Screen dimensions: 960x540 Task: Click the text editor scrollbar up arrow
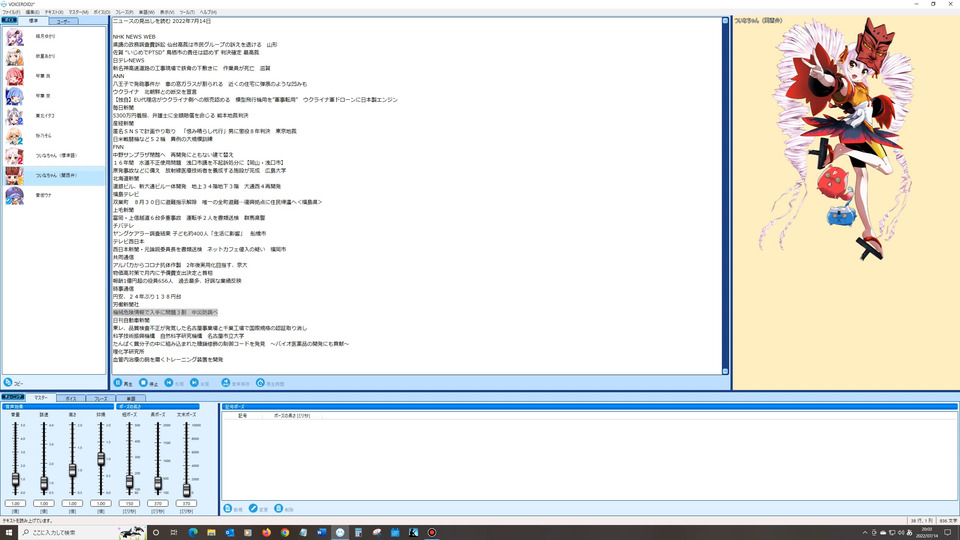[726, 21]
